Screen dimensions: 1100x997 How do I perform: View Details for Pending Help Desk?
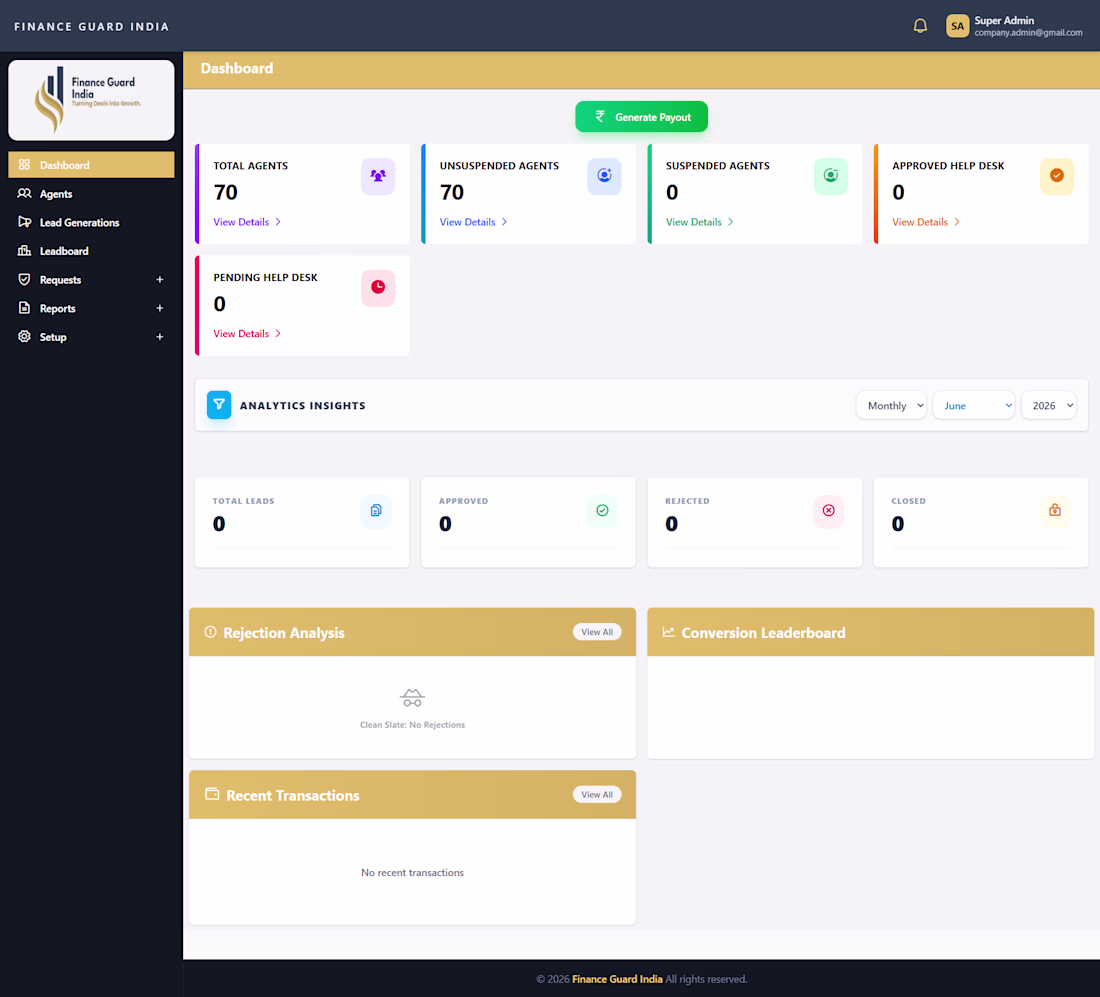coord(247,333)
